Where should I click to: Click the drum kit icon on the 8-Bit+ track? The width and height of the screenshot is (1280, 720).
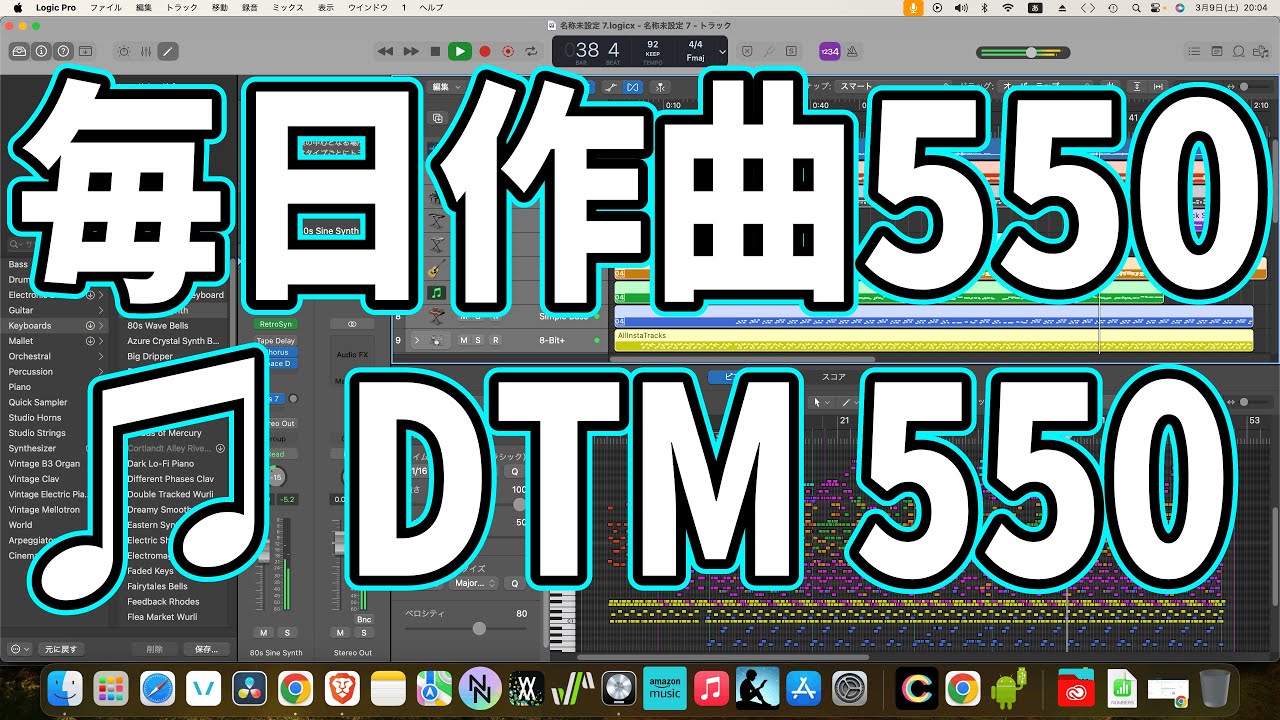pos(437,340)
